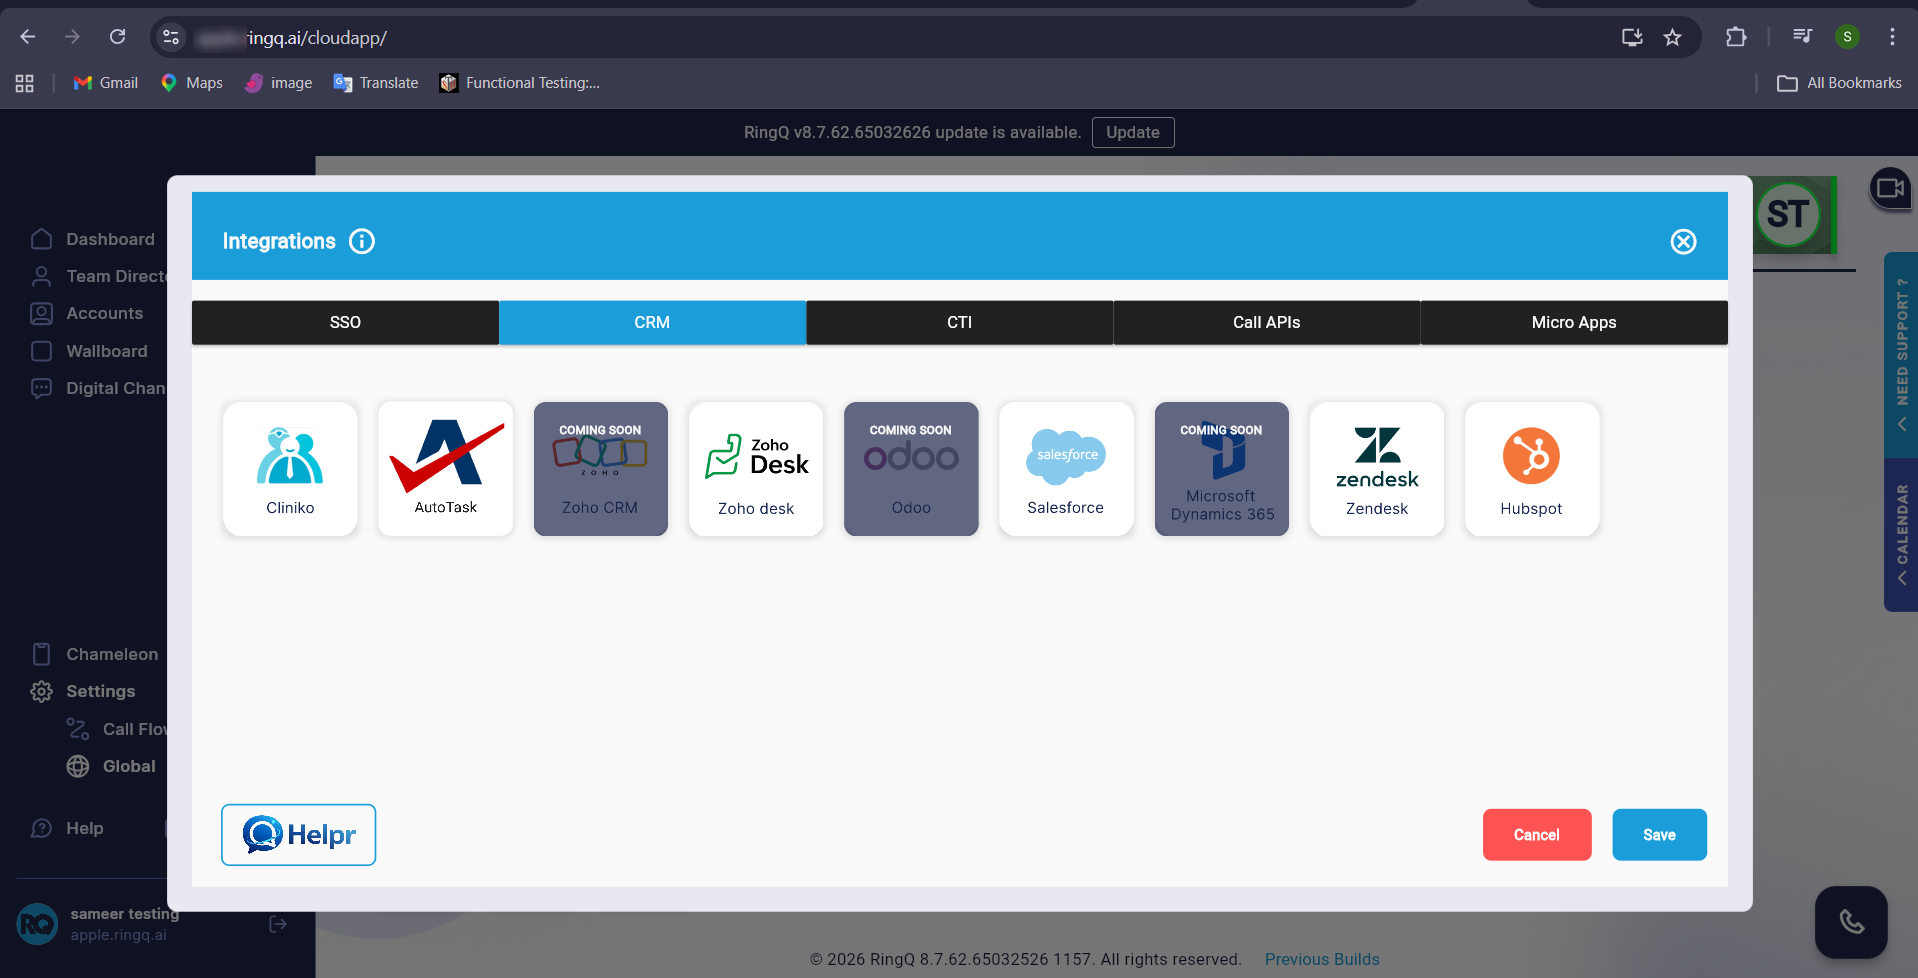Viewport: 1918px width, 978px height.
Task: Select the CRM tab
Action: [x=652, y=323]
